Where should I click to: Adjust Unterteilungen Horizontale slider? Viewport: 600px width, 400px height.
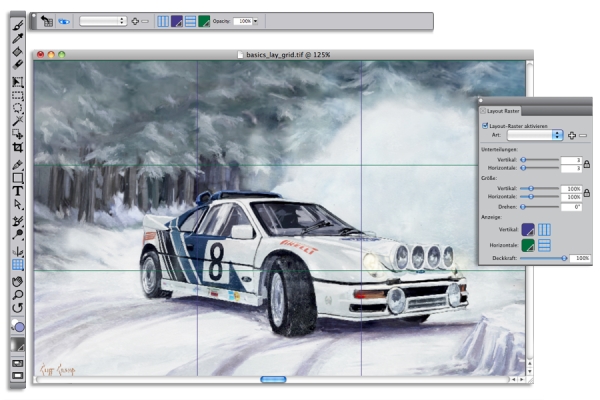pos(540,168)
